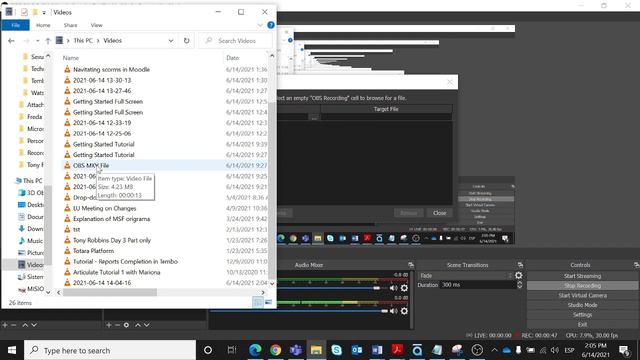Select the LU Meeting on Changes video
The height and width of the screenshot is (360, 640).
click(104, 208)
